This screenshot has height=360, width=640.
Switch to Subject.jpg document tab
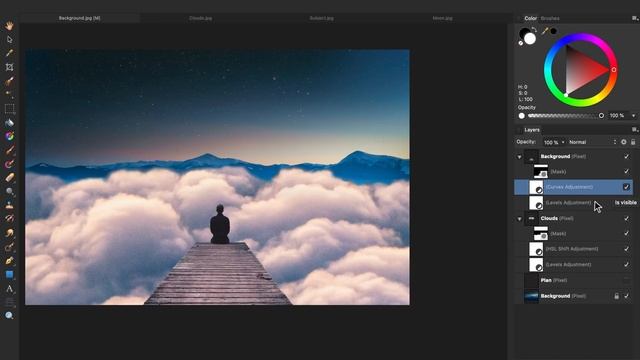click(322, 18)
